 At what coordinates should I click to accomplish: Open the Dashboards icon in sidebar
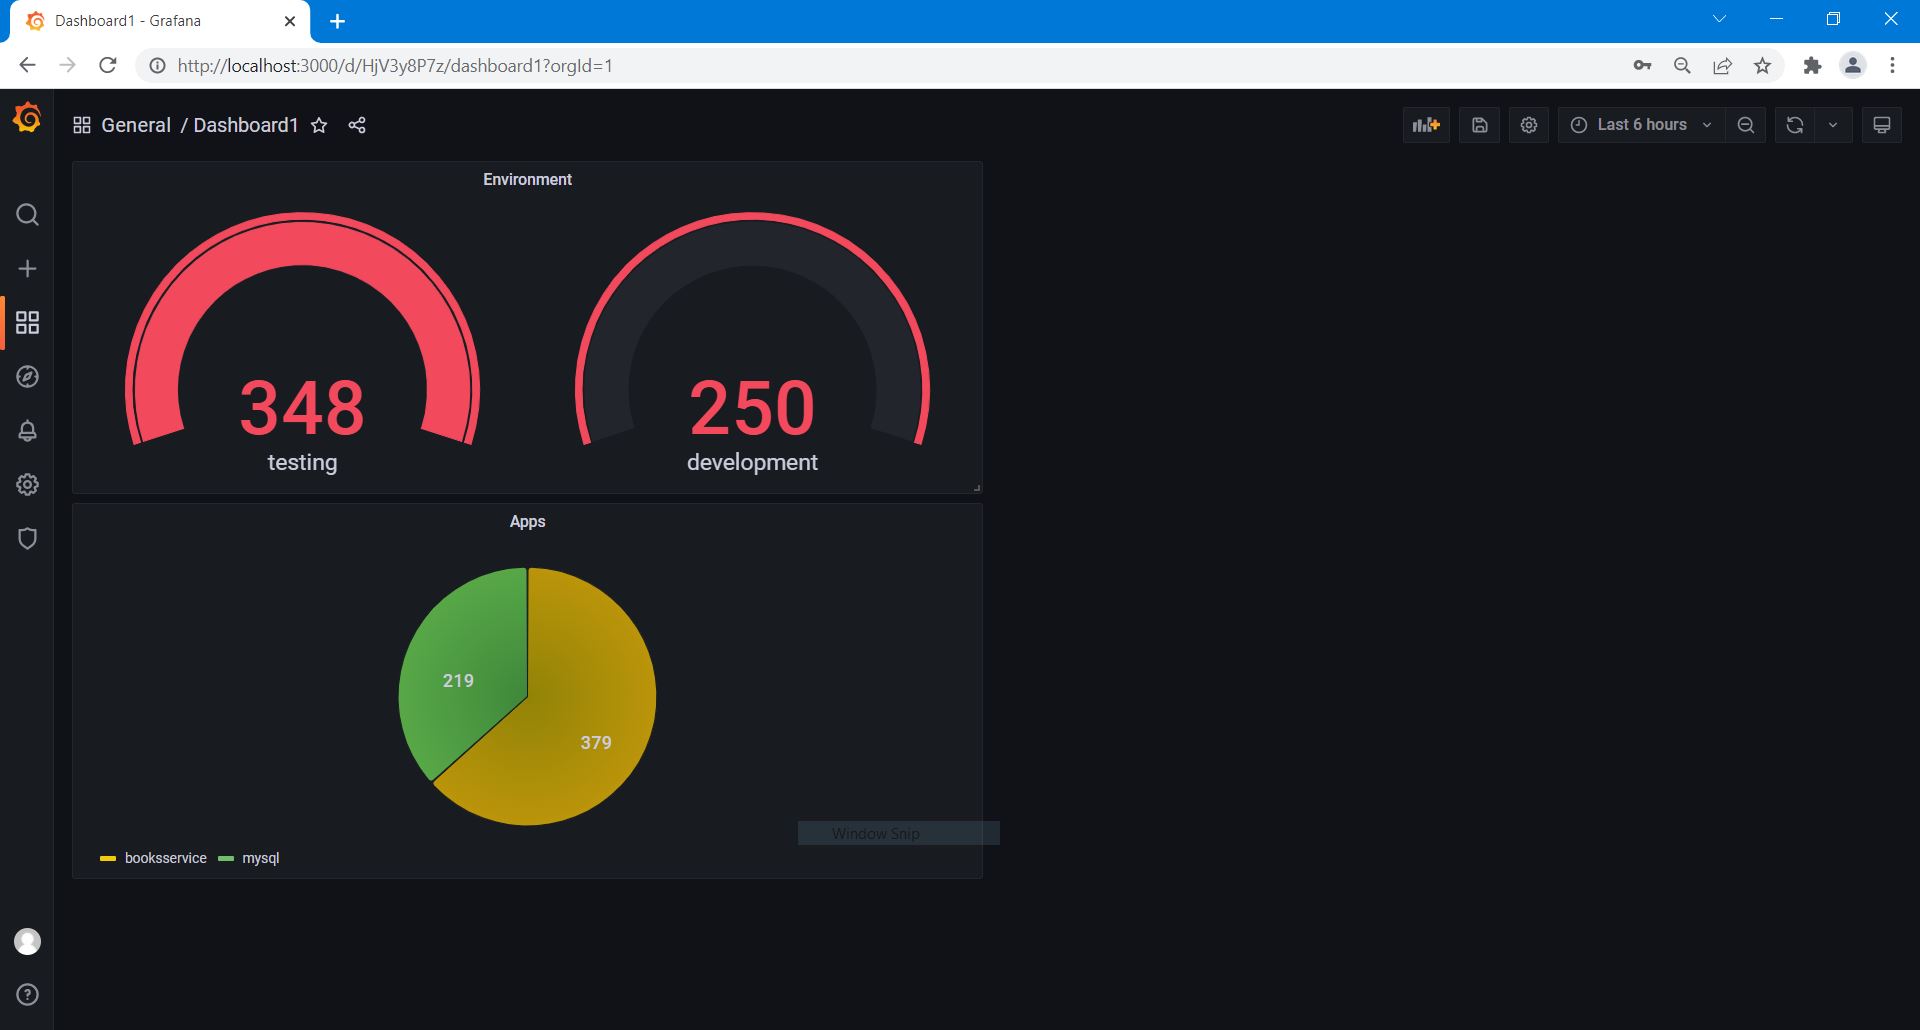click(x=28, y=322)
